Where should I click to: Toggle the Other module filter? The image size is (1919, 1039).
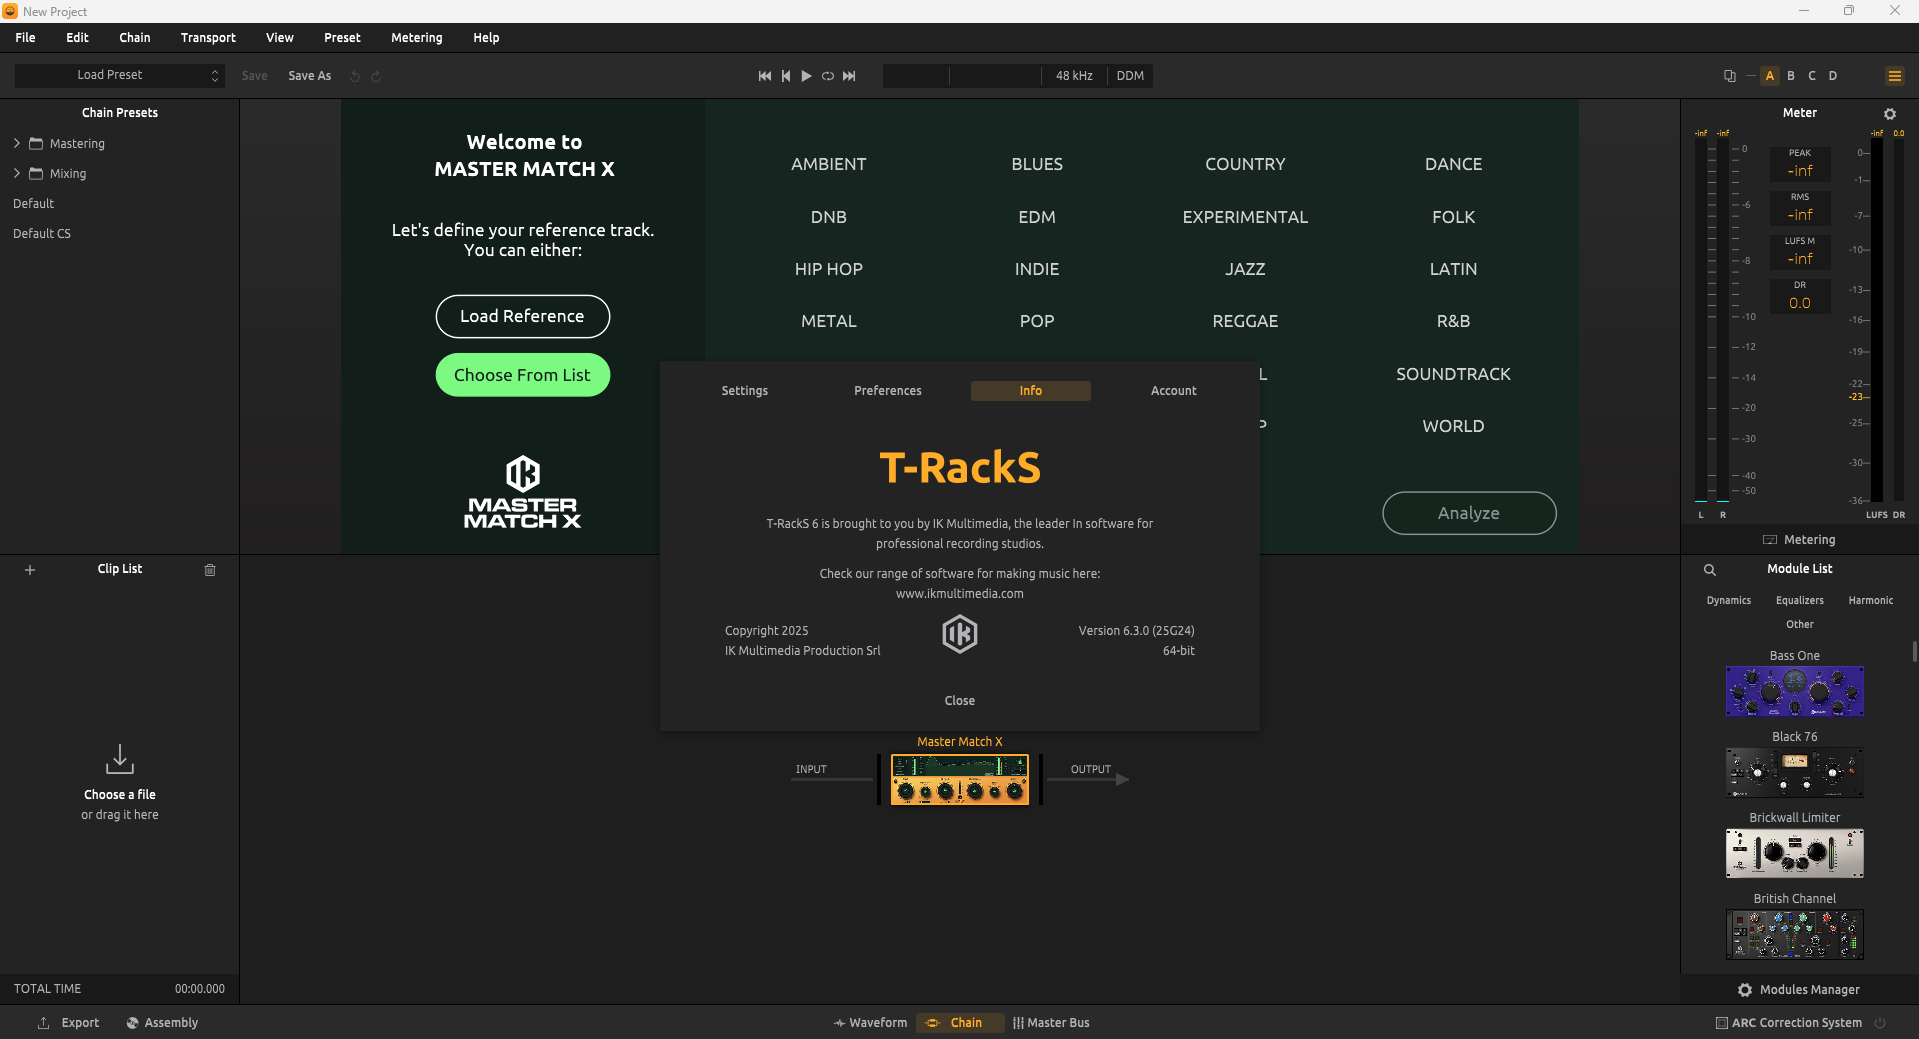1800,625
